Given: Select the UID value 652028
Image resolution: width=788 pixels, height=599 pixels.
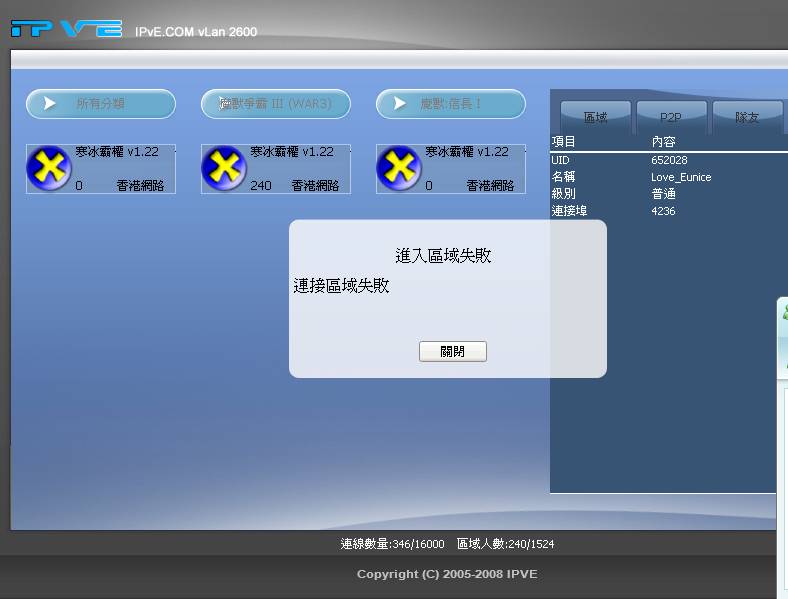Looking at the screenshot, I should pyautogui.click(x=669, y=160).
